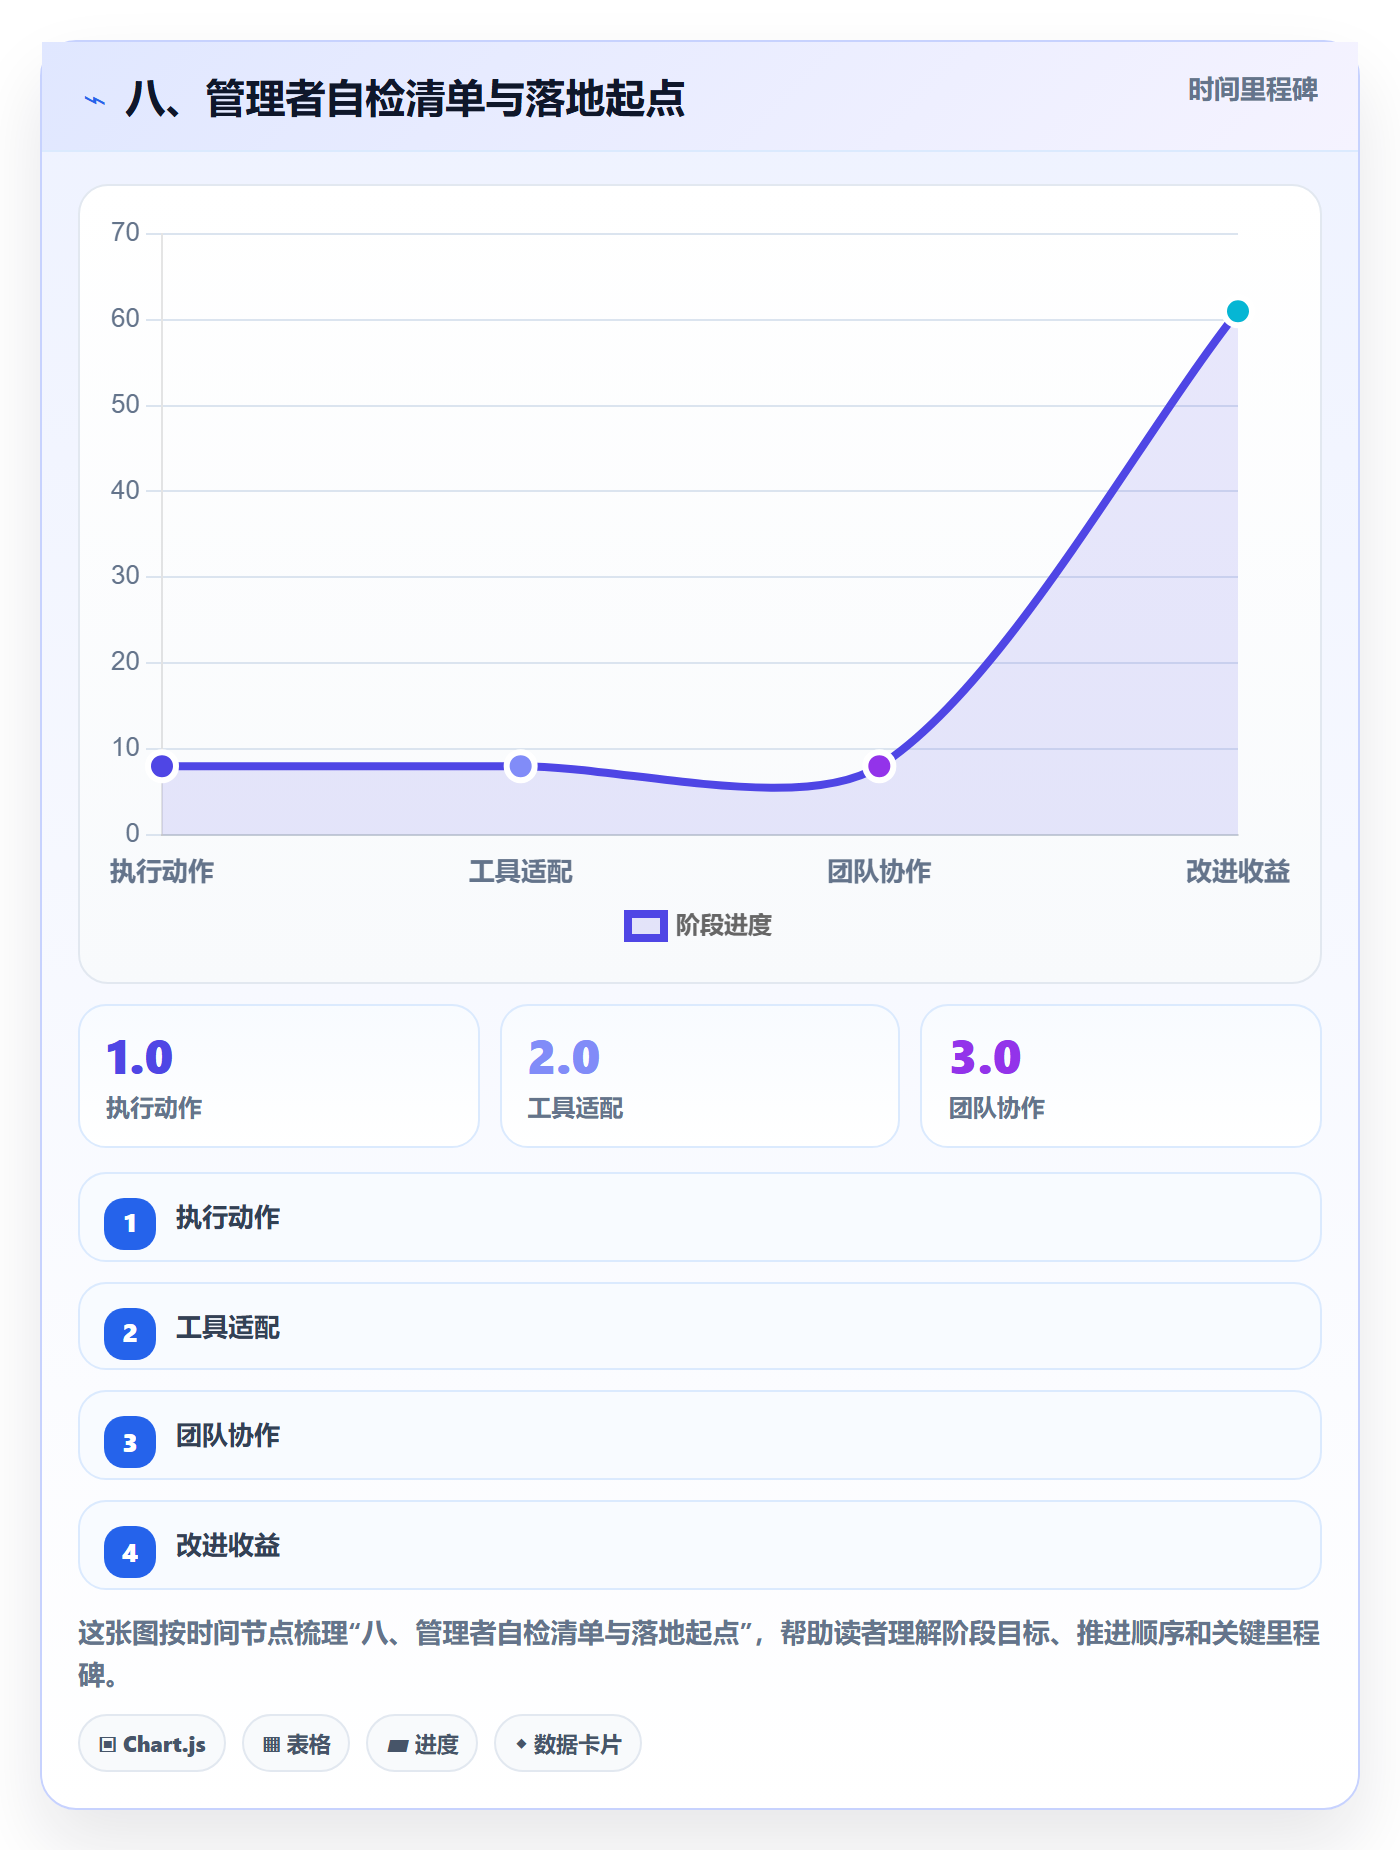Click the y-axis value 10
The height and width of the screenshot is (1850, 1400).
tap(125, 747)
